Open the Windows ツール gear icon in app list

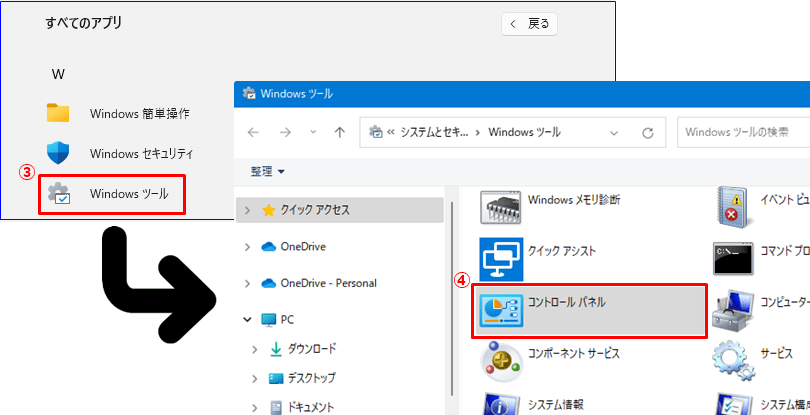58,194
